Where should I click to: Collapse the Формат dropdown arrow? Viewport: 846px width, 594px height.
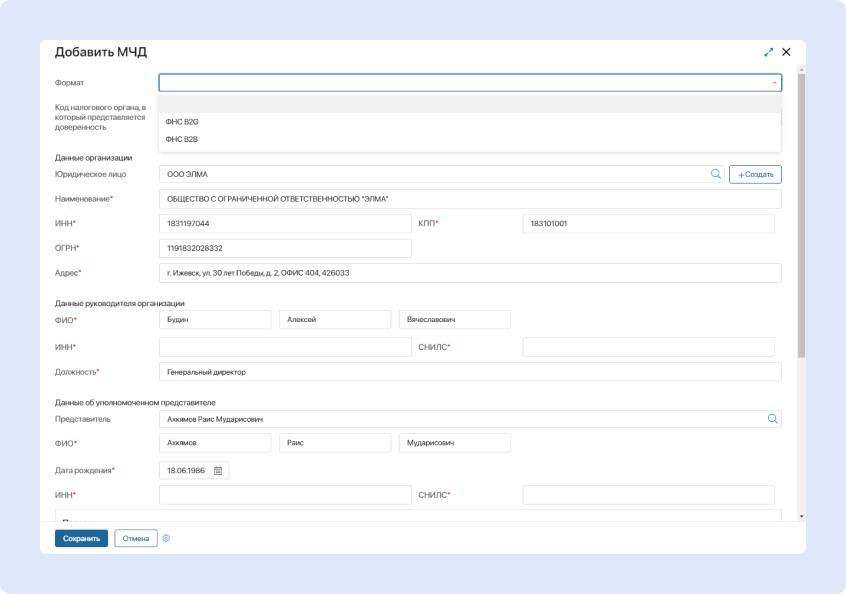pos(773,83)
